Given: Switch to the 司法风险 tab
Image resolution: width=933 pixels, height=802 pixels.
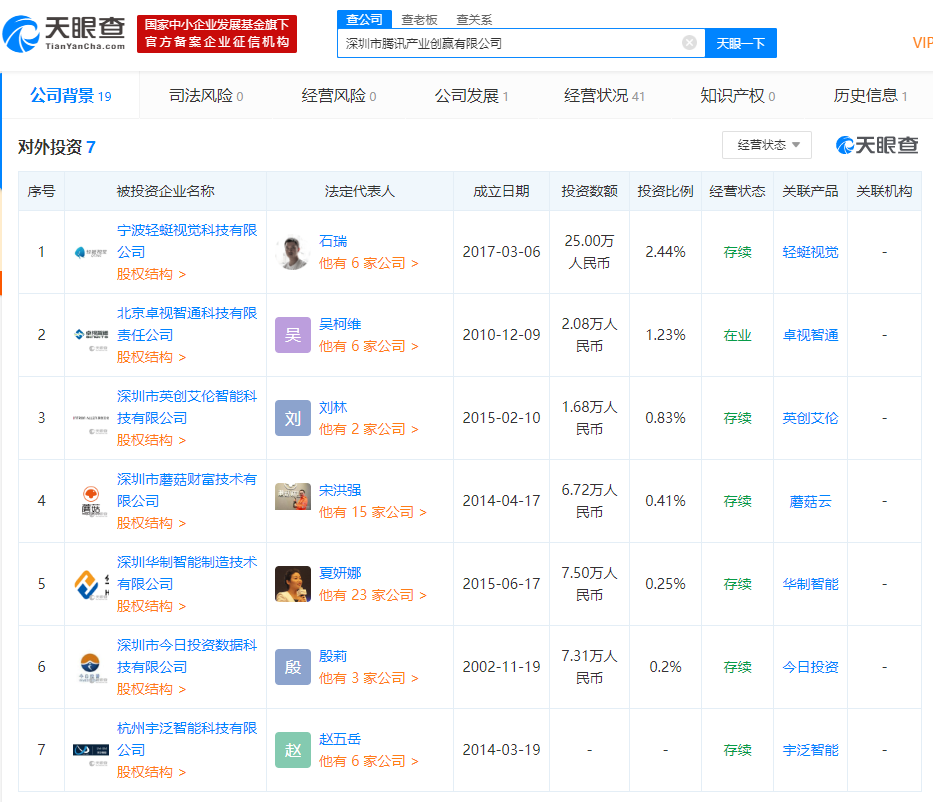Looking at the screenshot, I should click(206, 96).
